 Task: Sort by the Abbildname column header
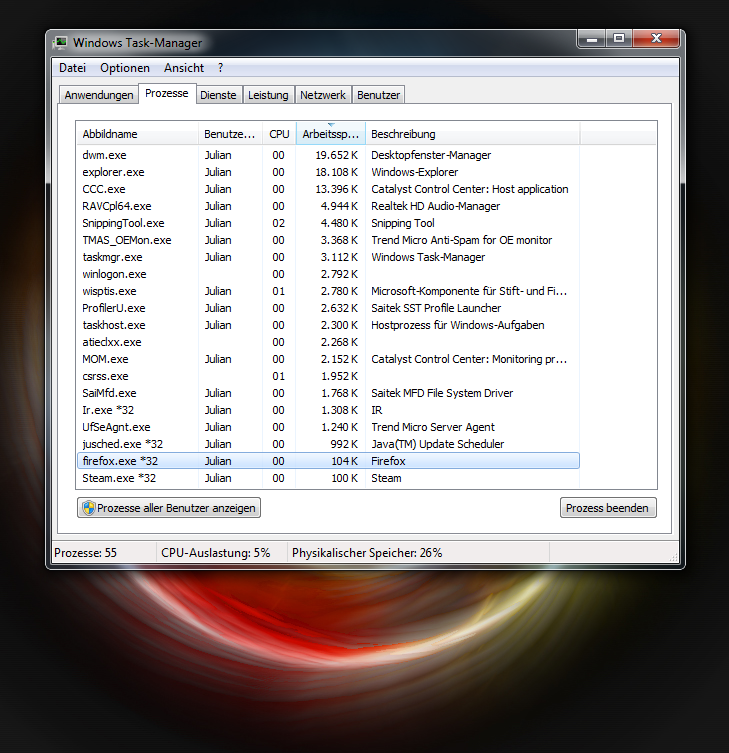[137, 134]
